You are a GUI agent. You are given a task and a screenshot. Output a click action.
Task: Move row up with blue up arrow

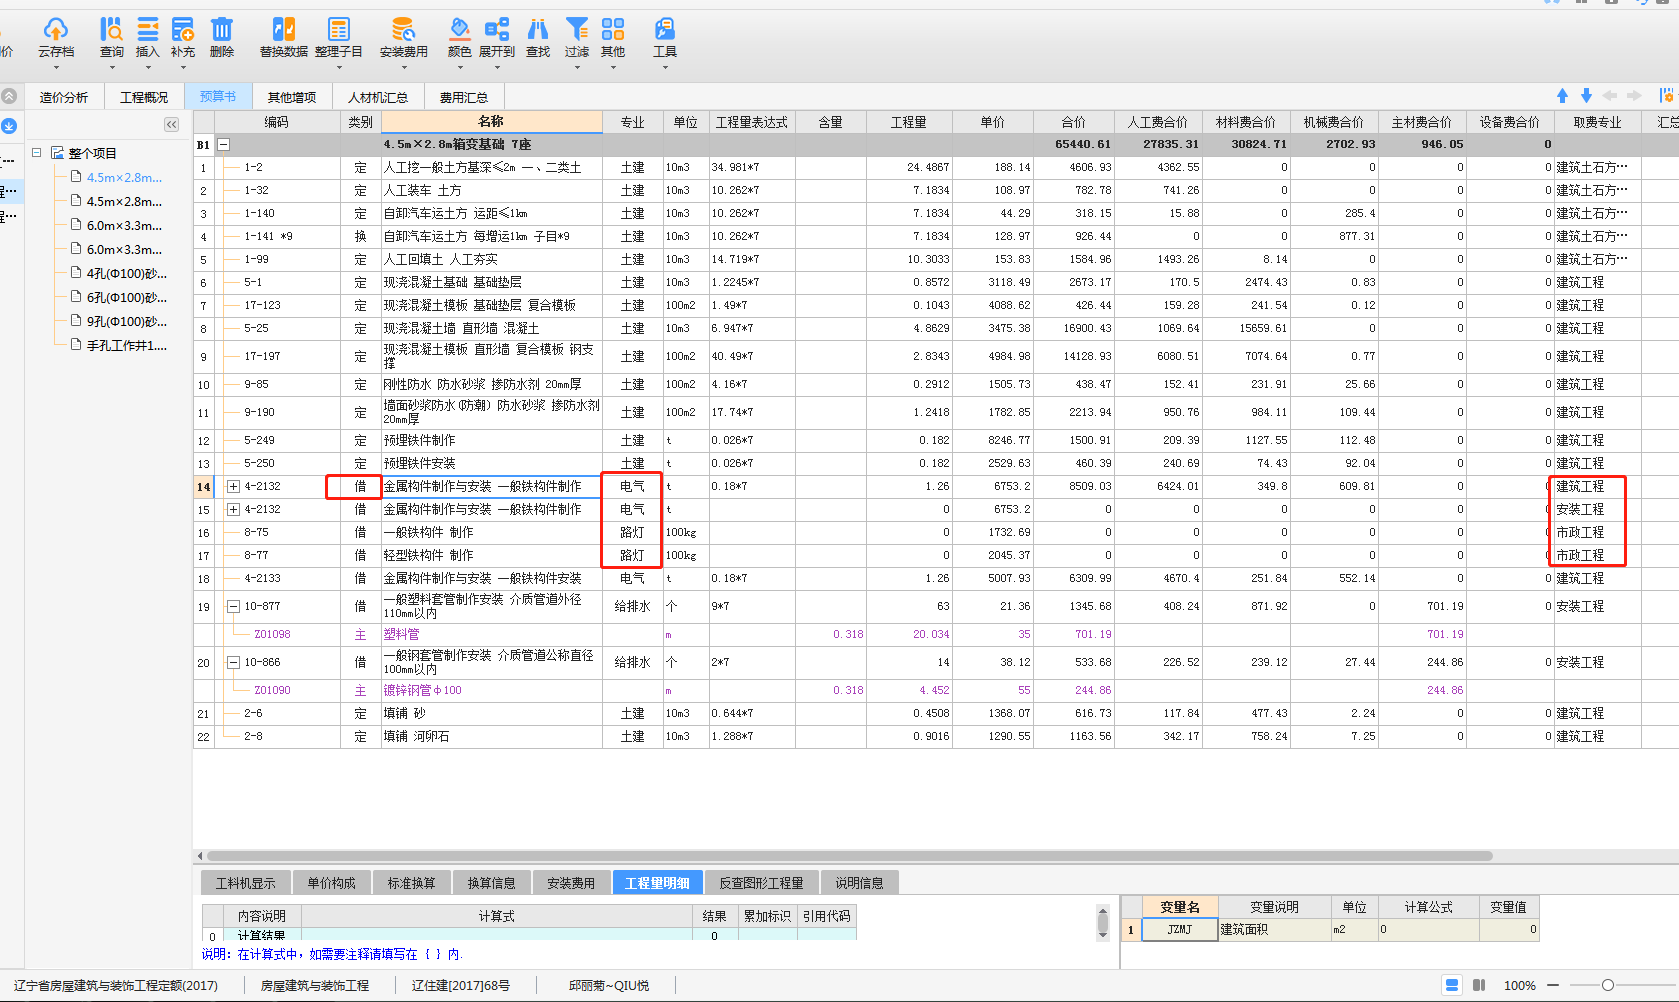coord(1562,96)
